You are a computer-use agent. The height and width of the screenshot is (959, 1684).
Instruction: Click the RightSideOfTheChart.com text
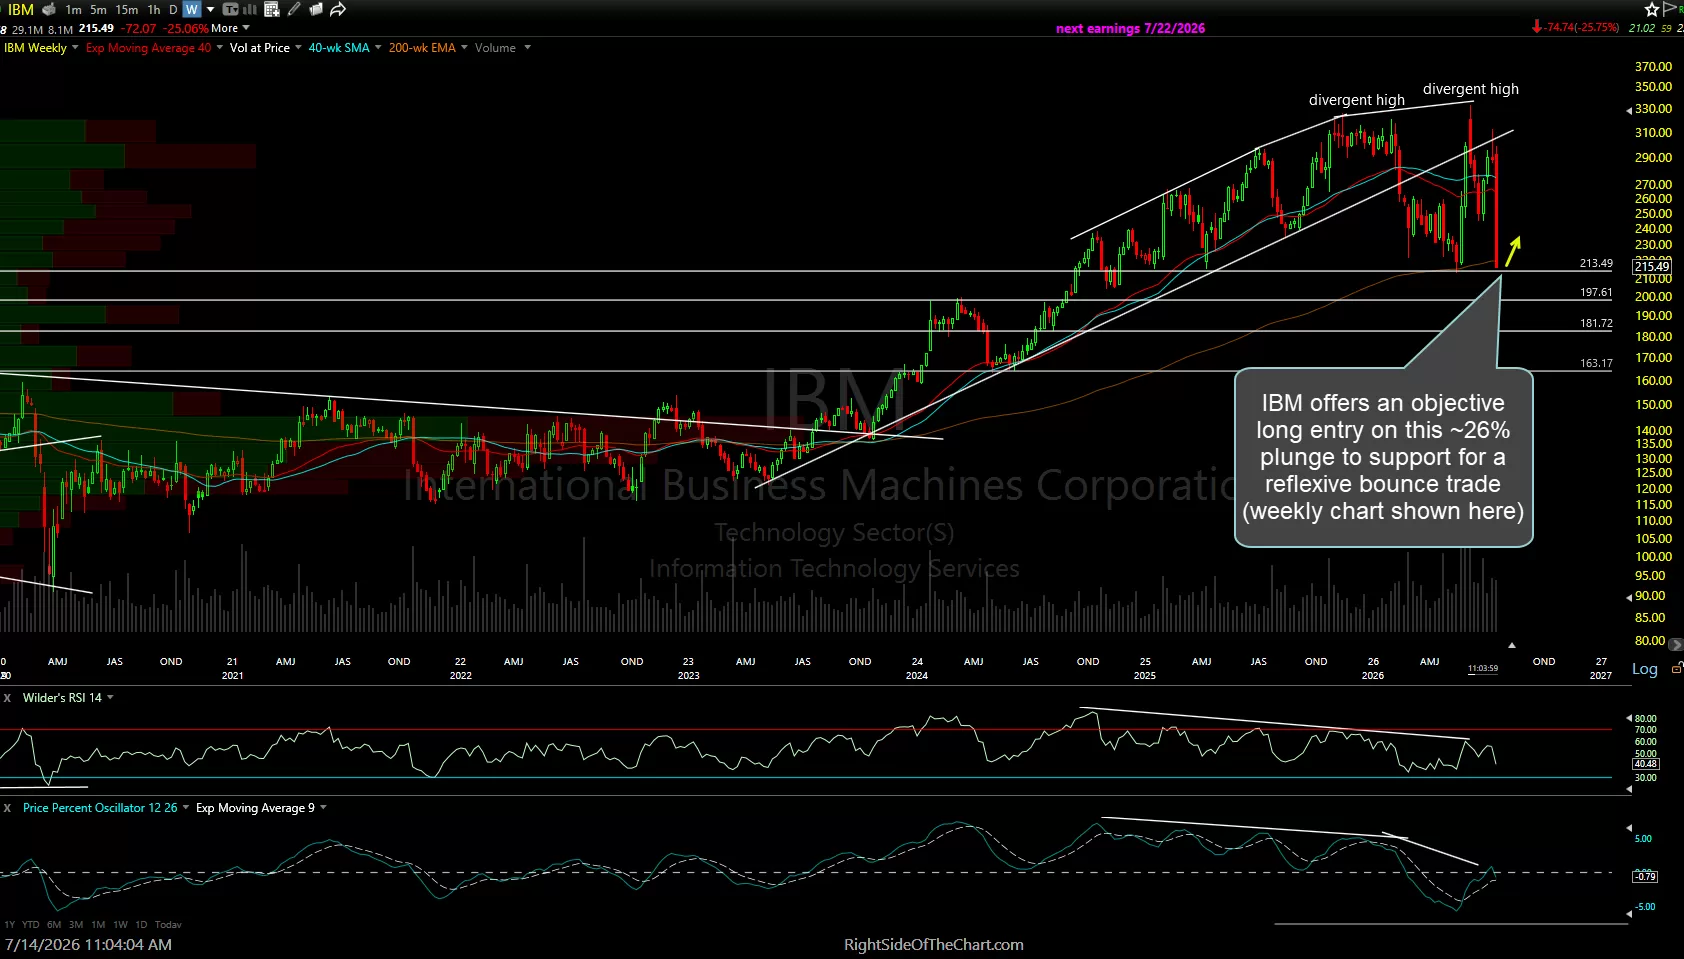934,945
